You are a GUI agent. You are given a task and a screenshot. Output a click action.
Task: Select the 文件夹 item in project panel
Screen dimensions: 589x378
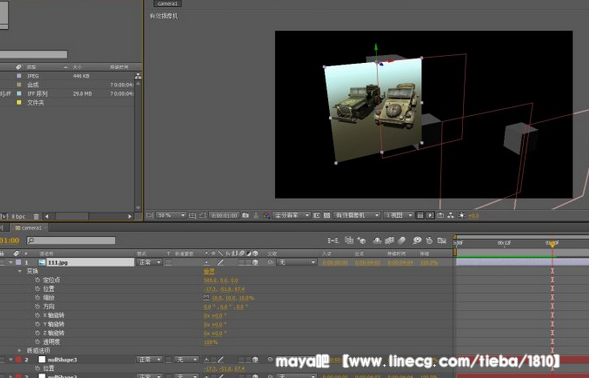pyautogui.click(x=36, y=102)
